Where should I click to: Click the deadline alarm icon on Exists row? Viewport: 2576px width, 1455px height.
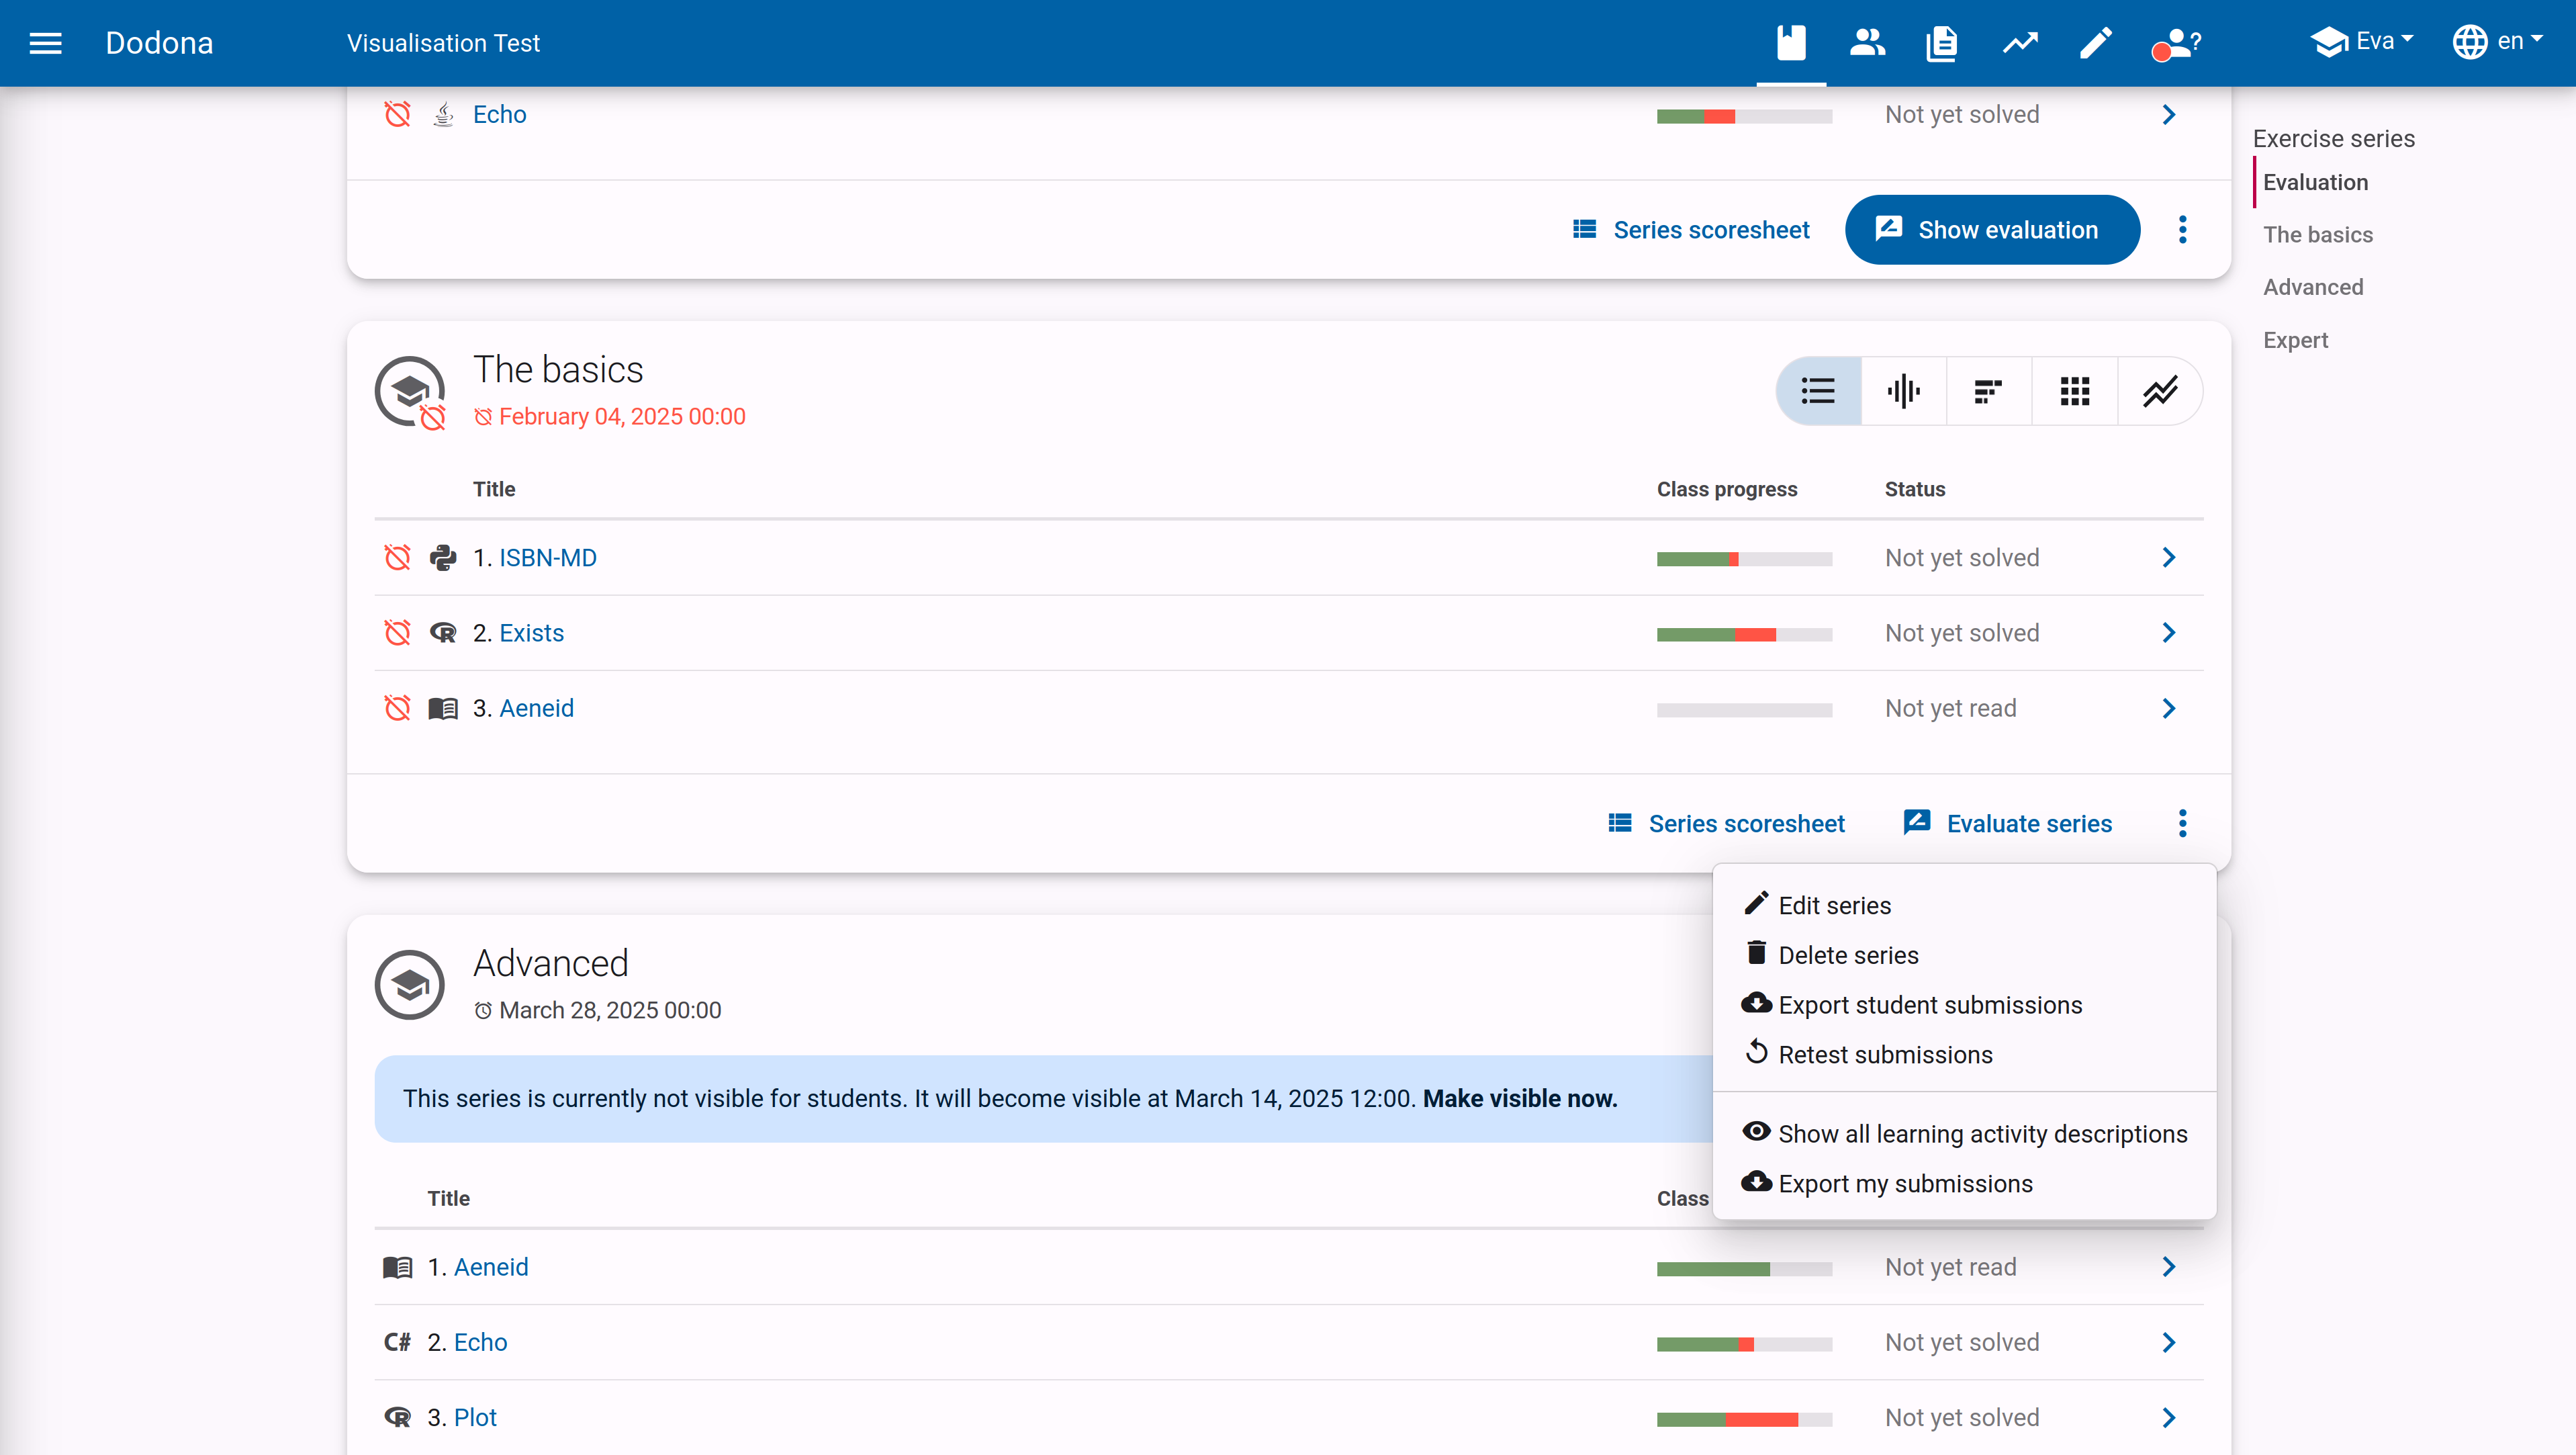tap(397, 633)
